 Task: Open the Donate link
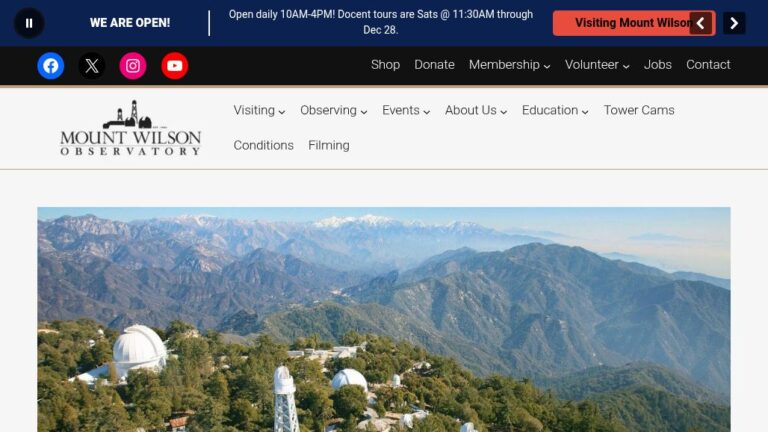434,65
